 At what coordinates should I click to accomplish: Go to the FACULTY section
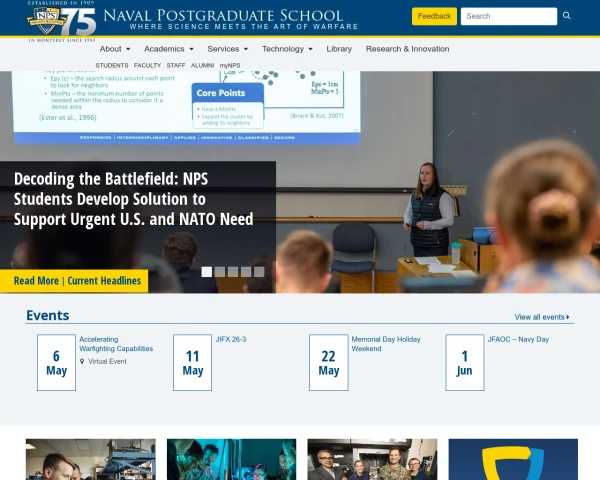(147, 65)
